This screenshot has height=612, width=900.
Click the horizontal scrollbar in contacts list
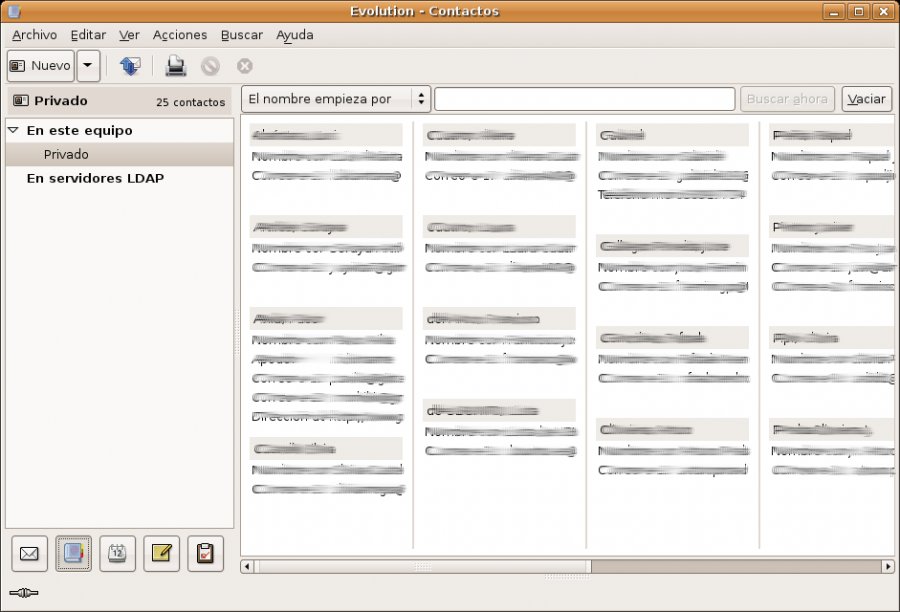(420, 566)
